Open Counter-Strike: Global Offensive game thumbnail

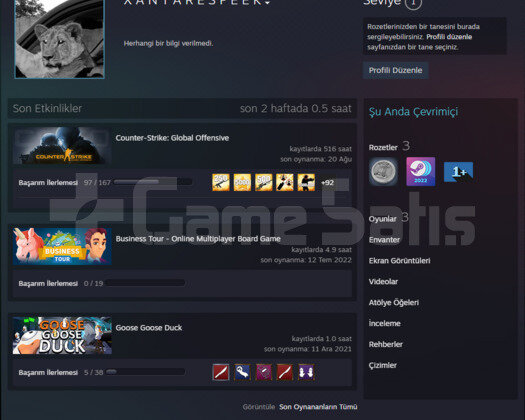point(62,146)
